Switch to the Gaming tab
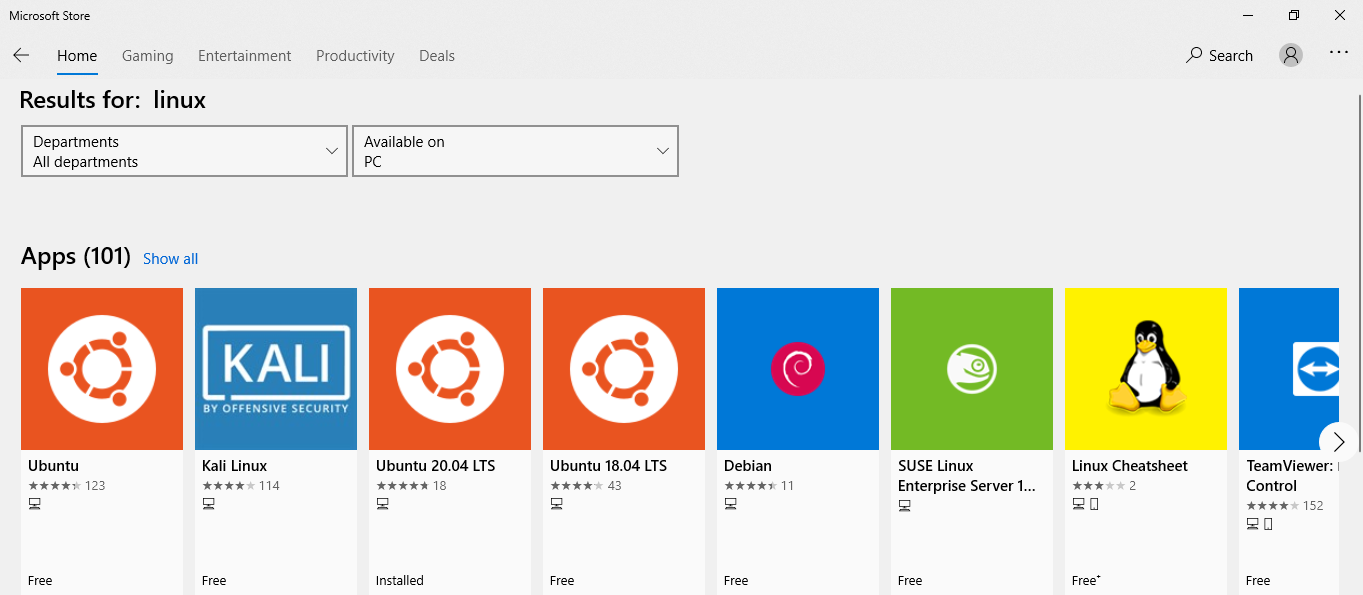The image size is (1363, 595). (148, 56)
